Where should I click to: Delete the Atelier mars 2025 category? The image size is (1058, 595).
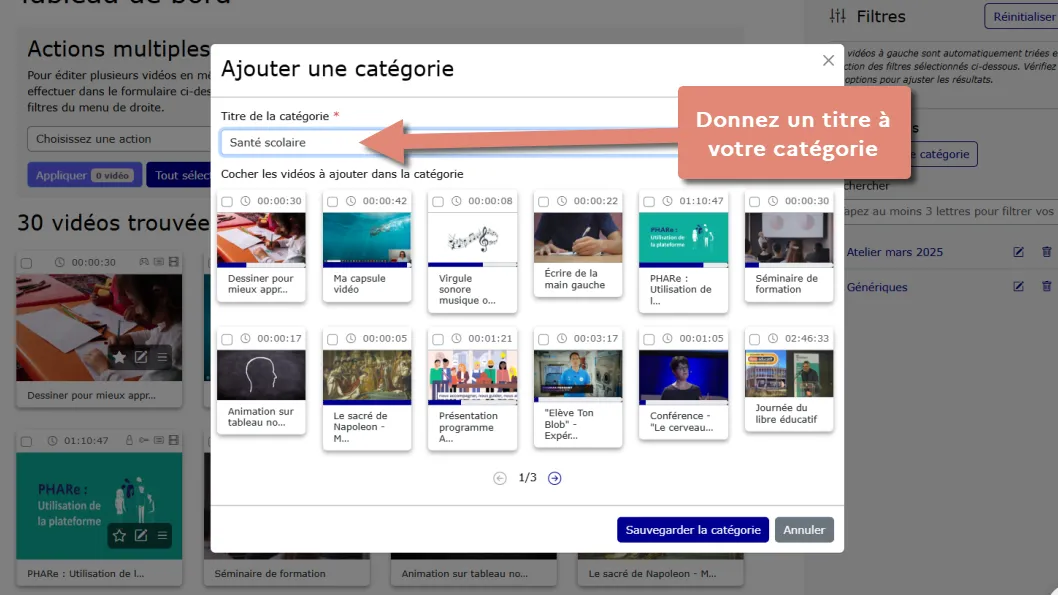1047,252
